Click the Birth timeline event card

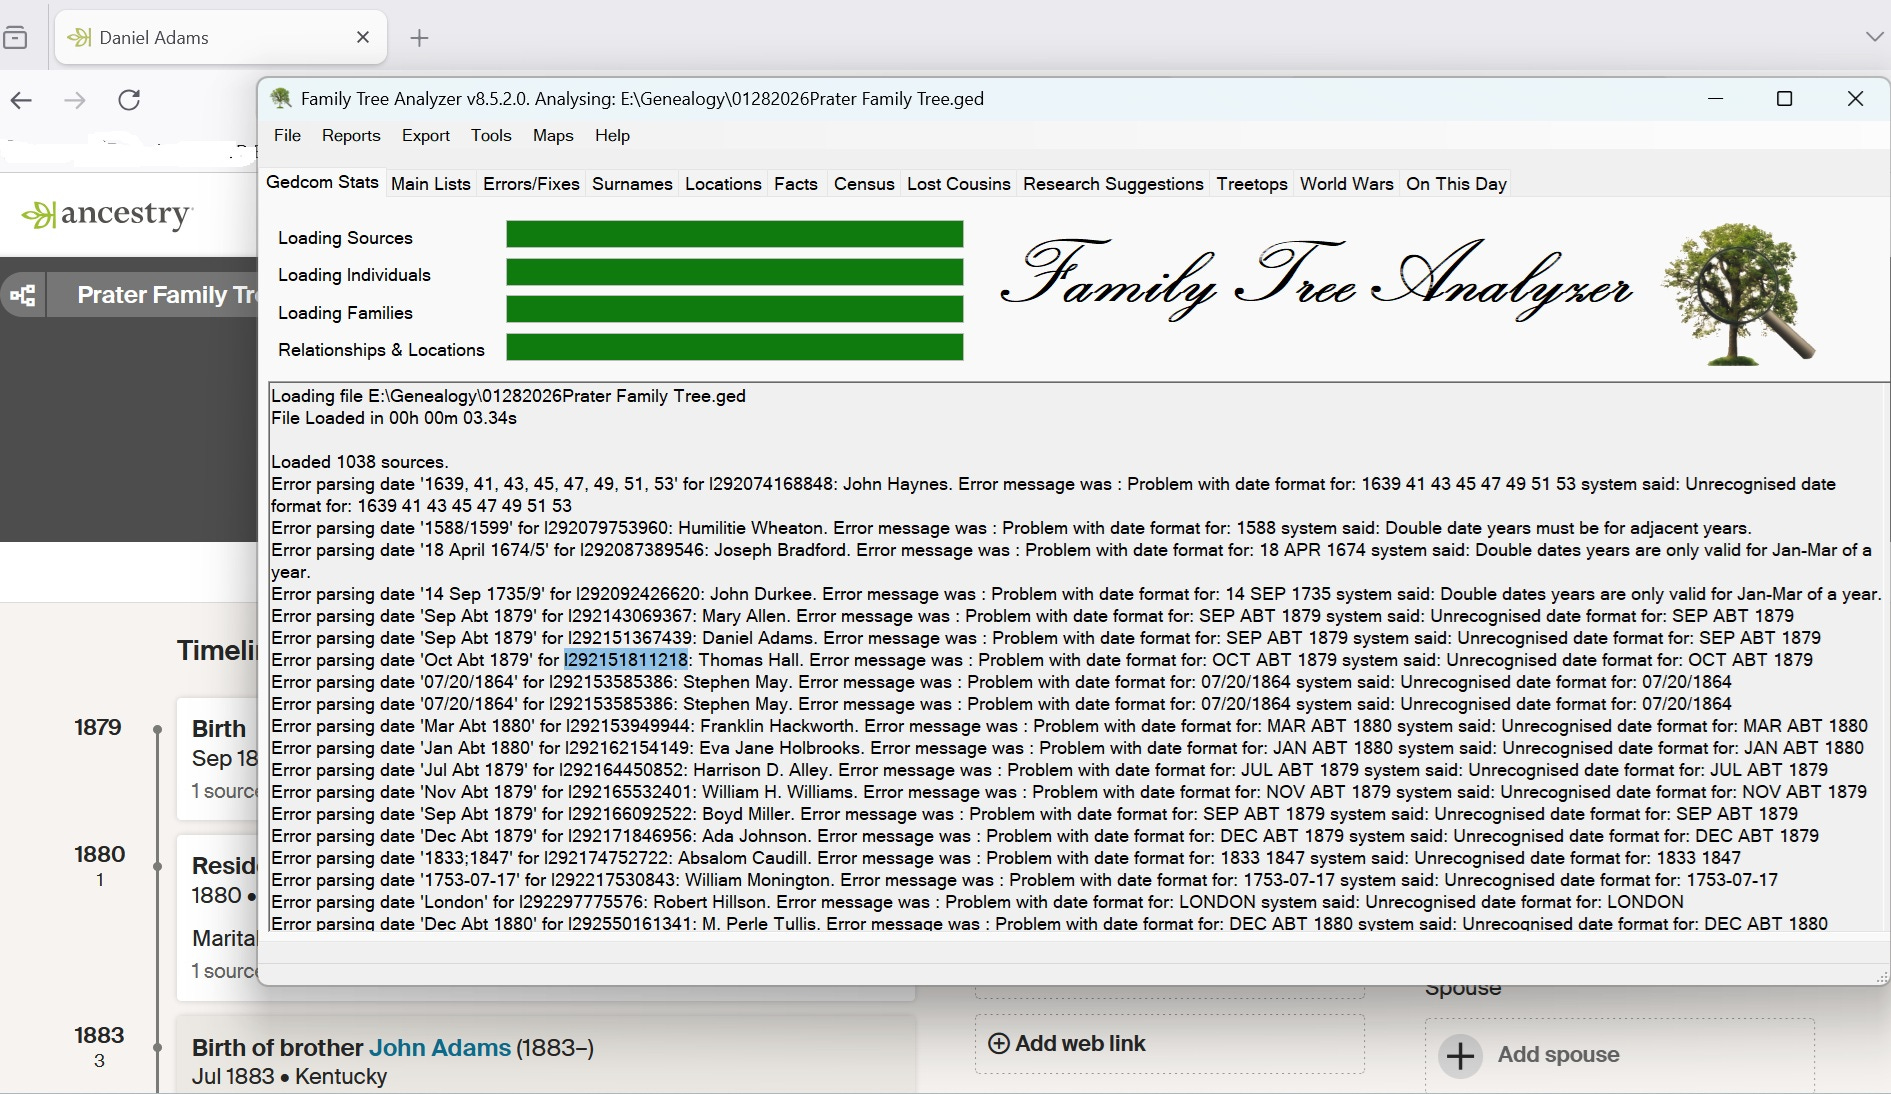pos(218,758)
